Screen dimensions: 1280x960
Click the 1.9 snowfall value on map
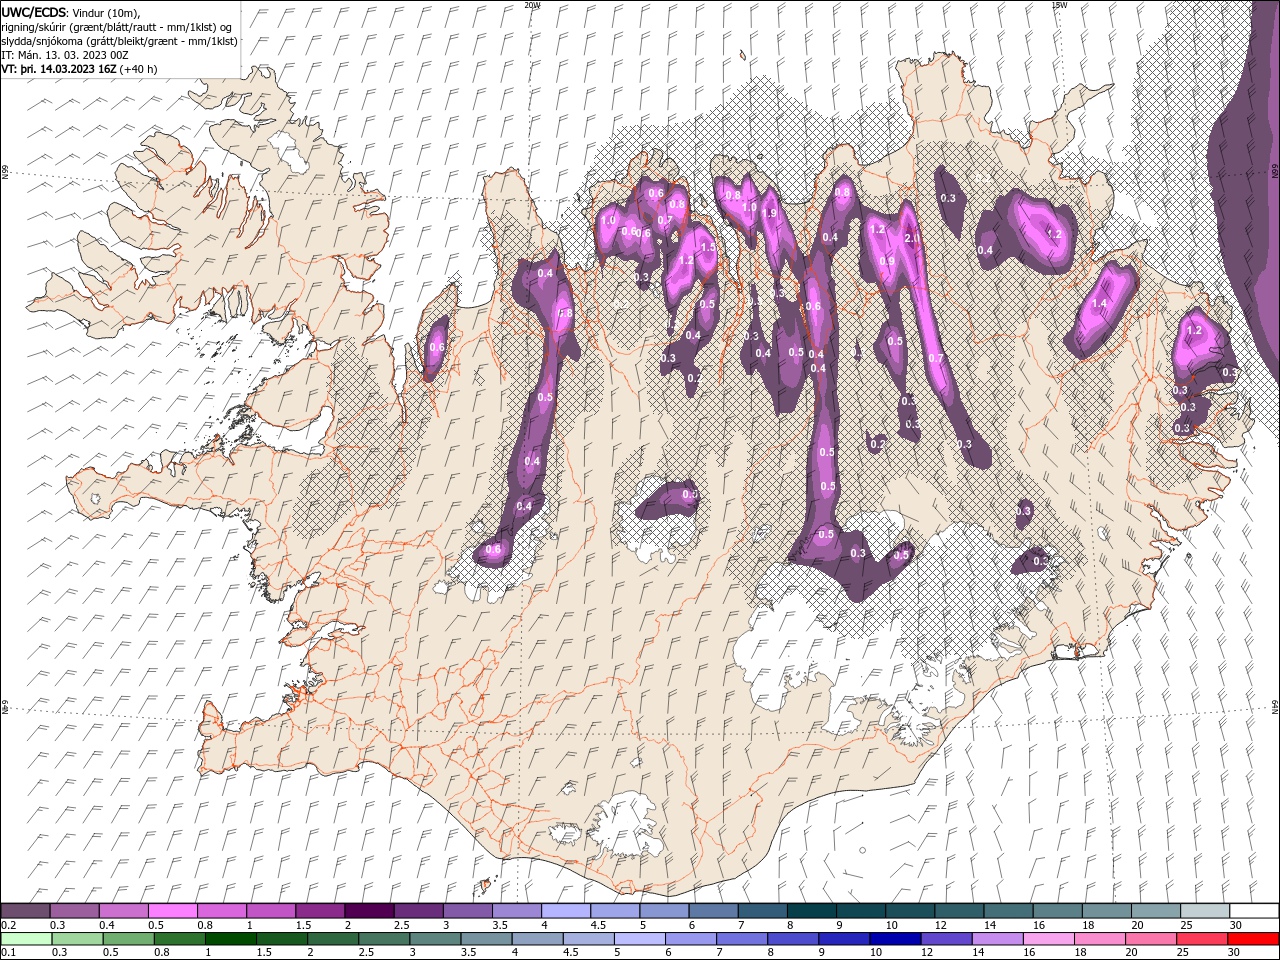tap(769, 213)
